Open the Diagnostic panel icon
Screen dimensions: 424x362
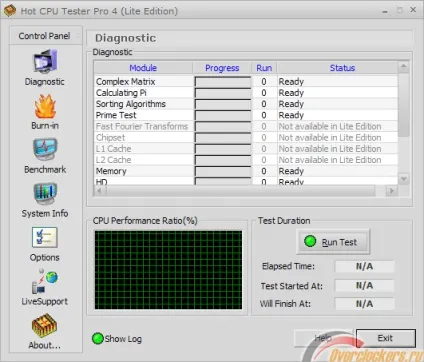(45, 61)
